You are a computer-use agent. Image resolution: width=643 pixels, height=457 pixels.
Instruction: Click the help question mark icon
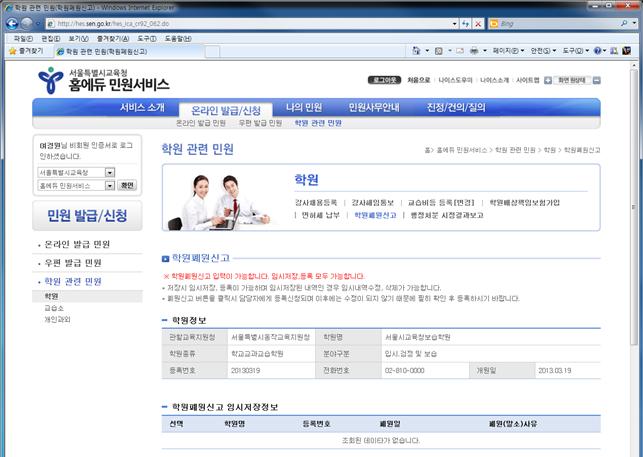[598, 50]
